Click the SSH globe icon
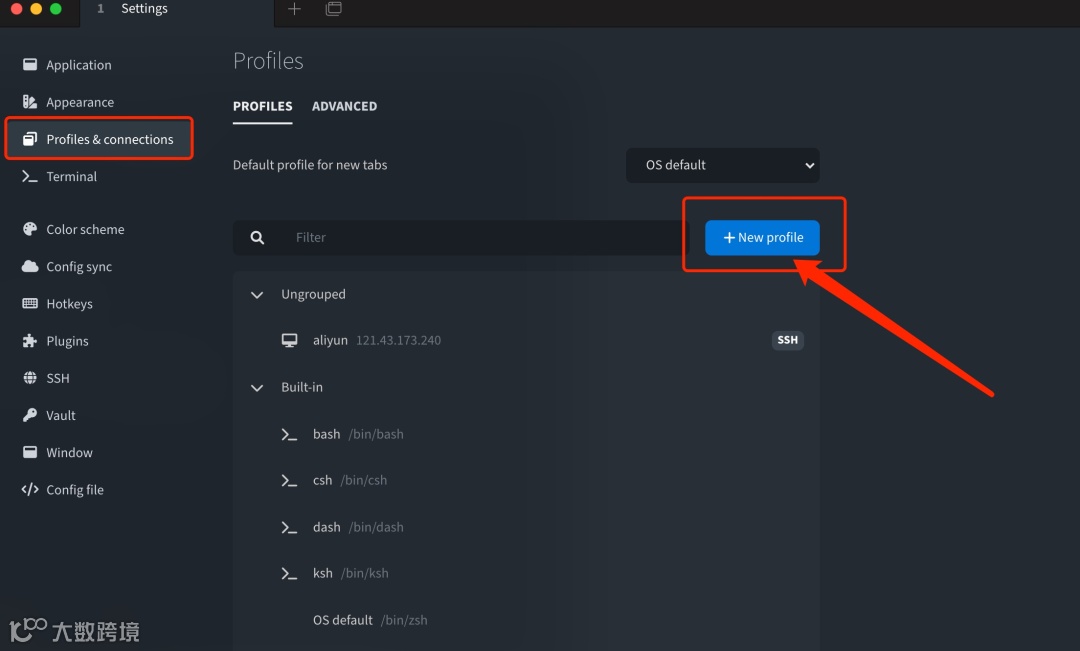 click(30, 378)
